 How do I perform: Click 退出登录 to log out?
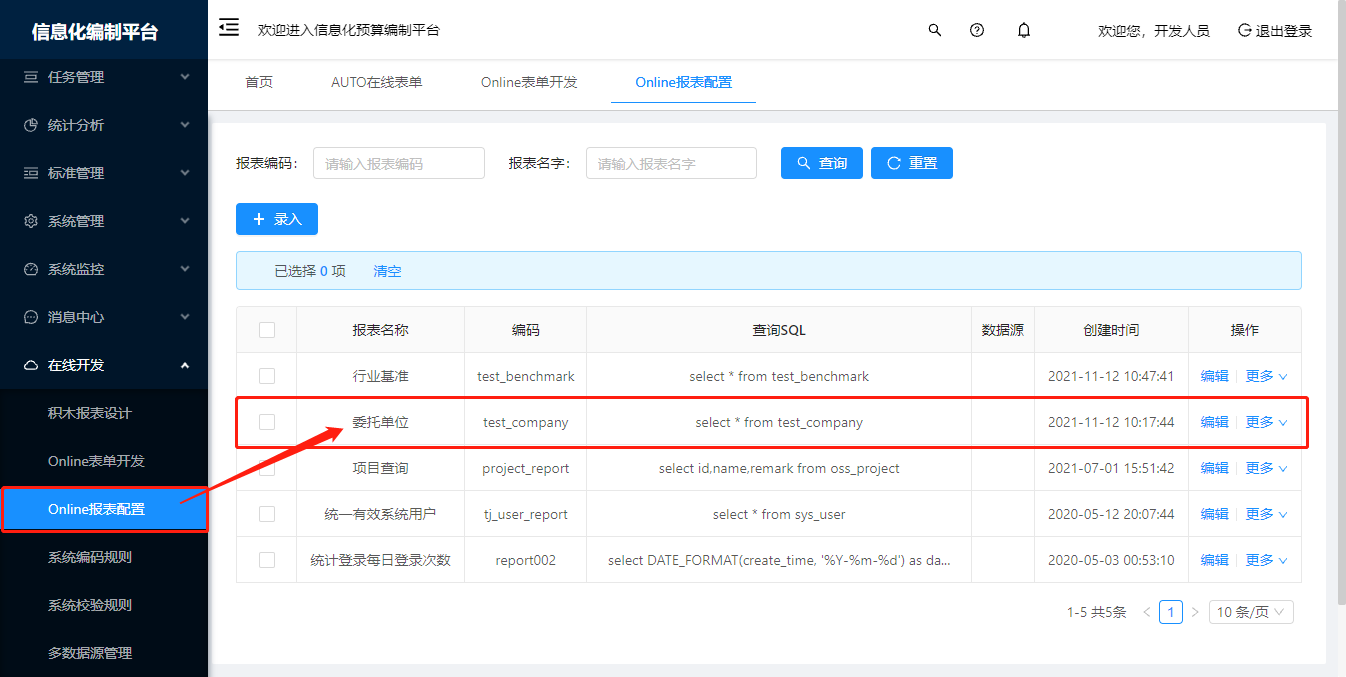click(1275, 31)
